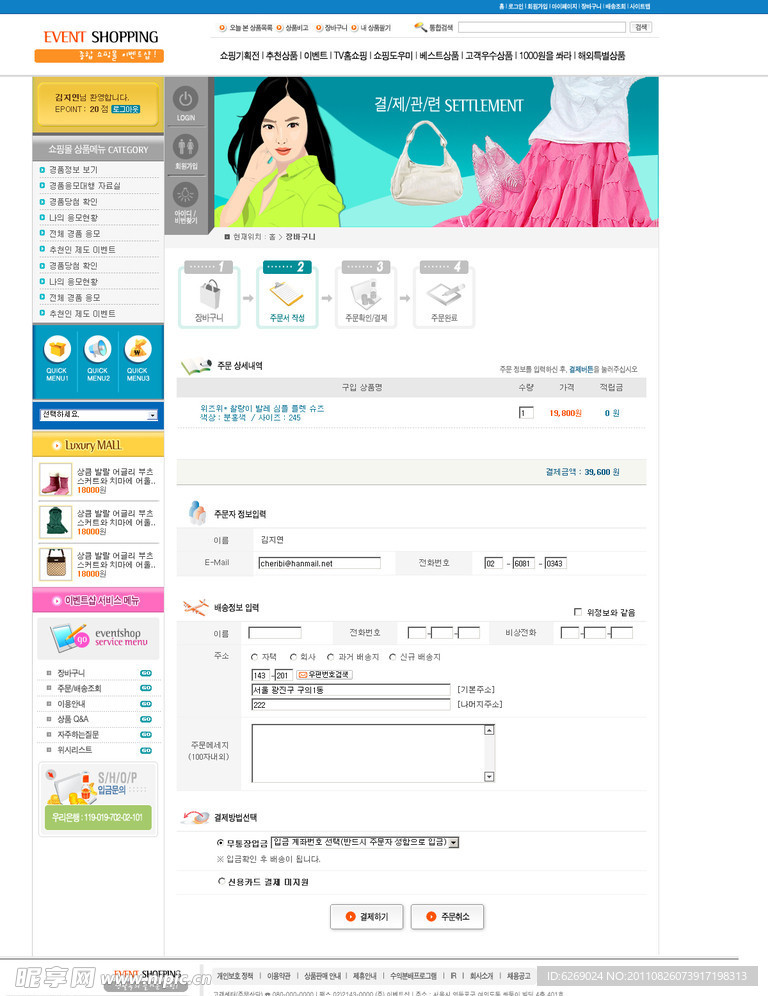
Task: Click the E-Mail input field
Action: coord(320,563)
